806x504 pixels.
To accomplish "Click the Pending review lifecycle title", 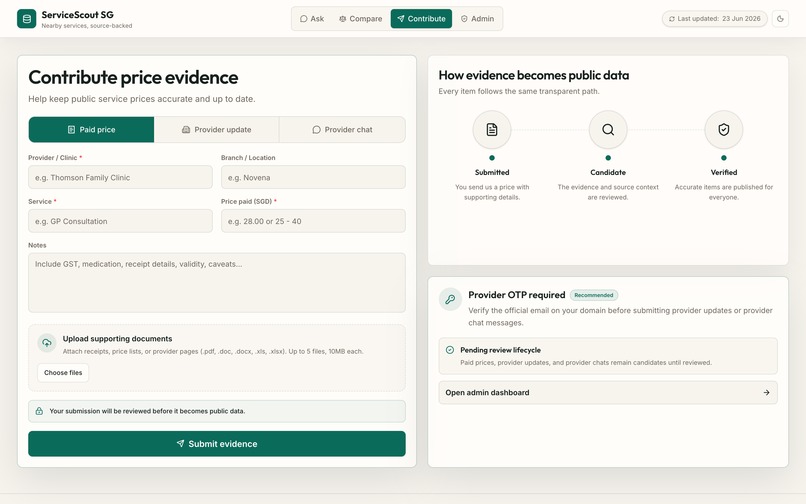I will (x=500, y=350).
